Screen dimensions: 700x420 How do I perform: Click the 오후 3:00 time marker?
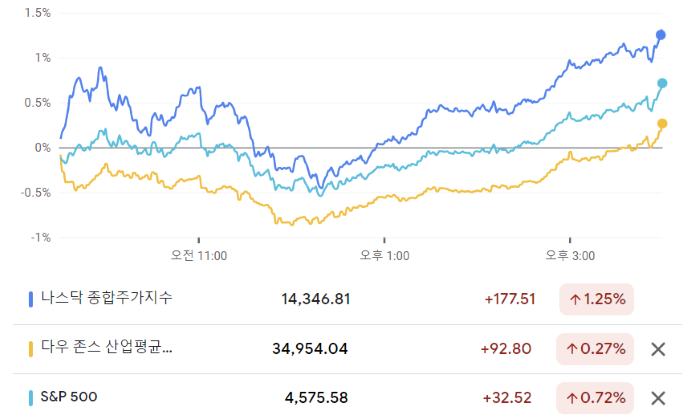(570, 256)
